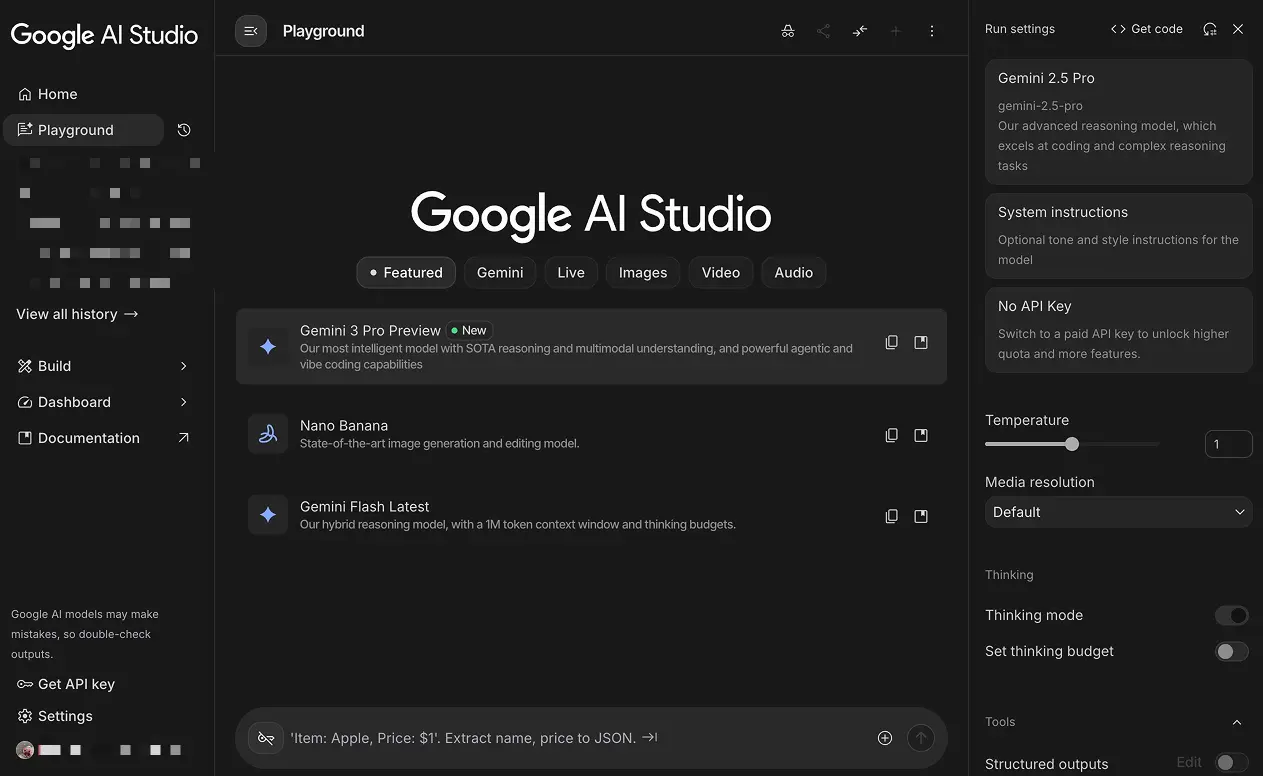Copy the Gemini 3 Pro Preview model card
This screenshot has height=776, width=1263.
[891, 342]
